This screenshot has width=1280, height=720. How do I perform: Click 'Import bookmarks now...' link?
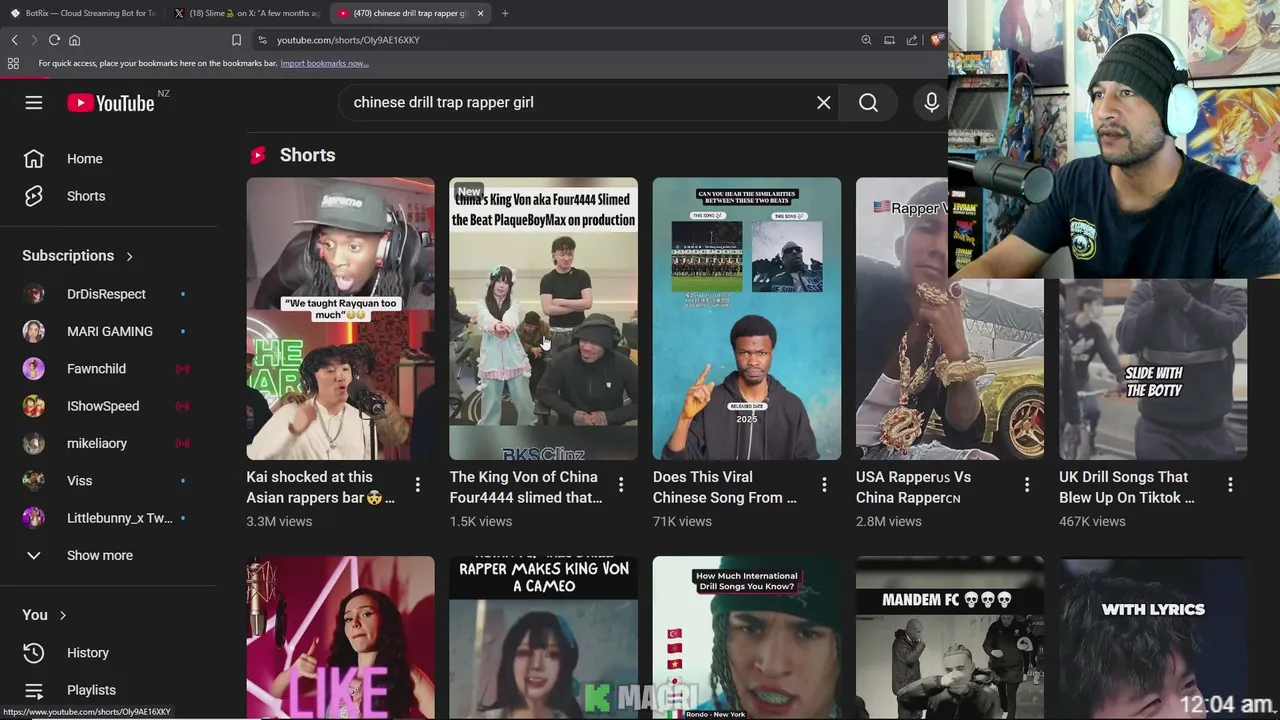[324, 63]
